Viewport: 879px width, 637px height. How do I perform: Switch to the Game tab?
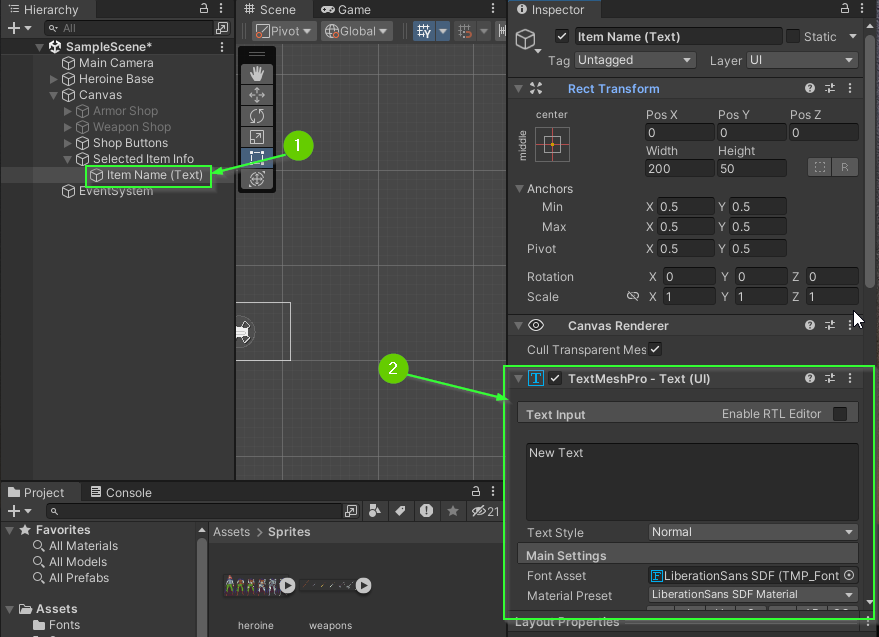(x=348, y=9)
